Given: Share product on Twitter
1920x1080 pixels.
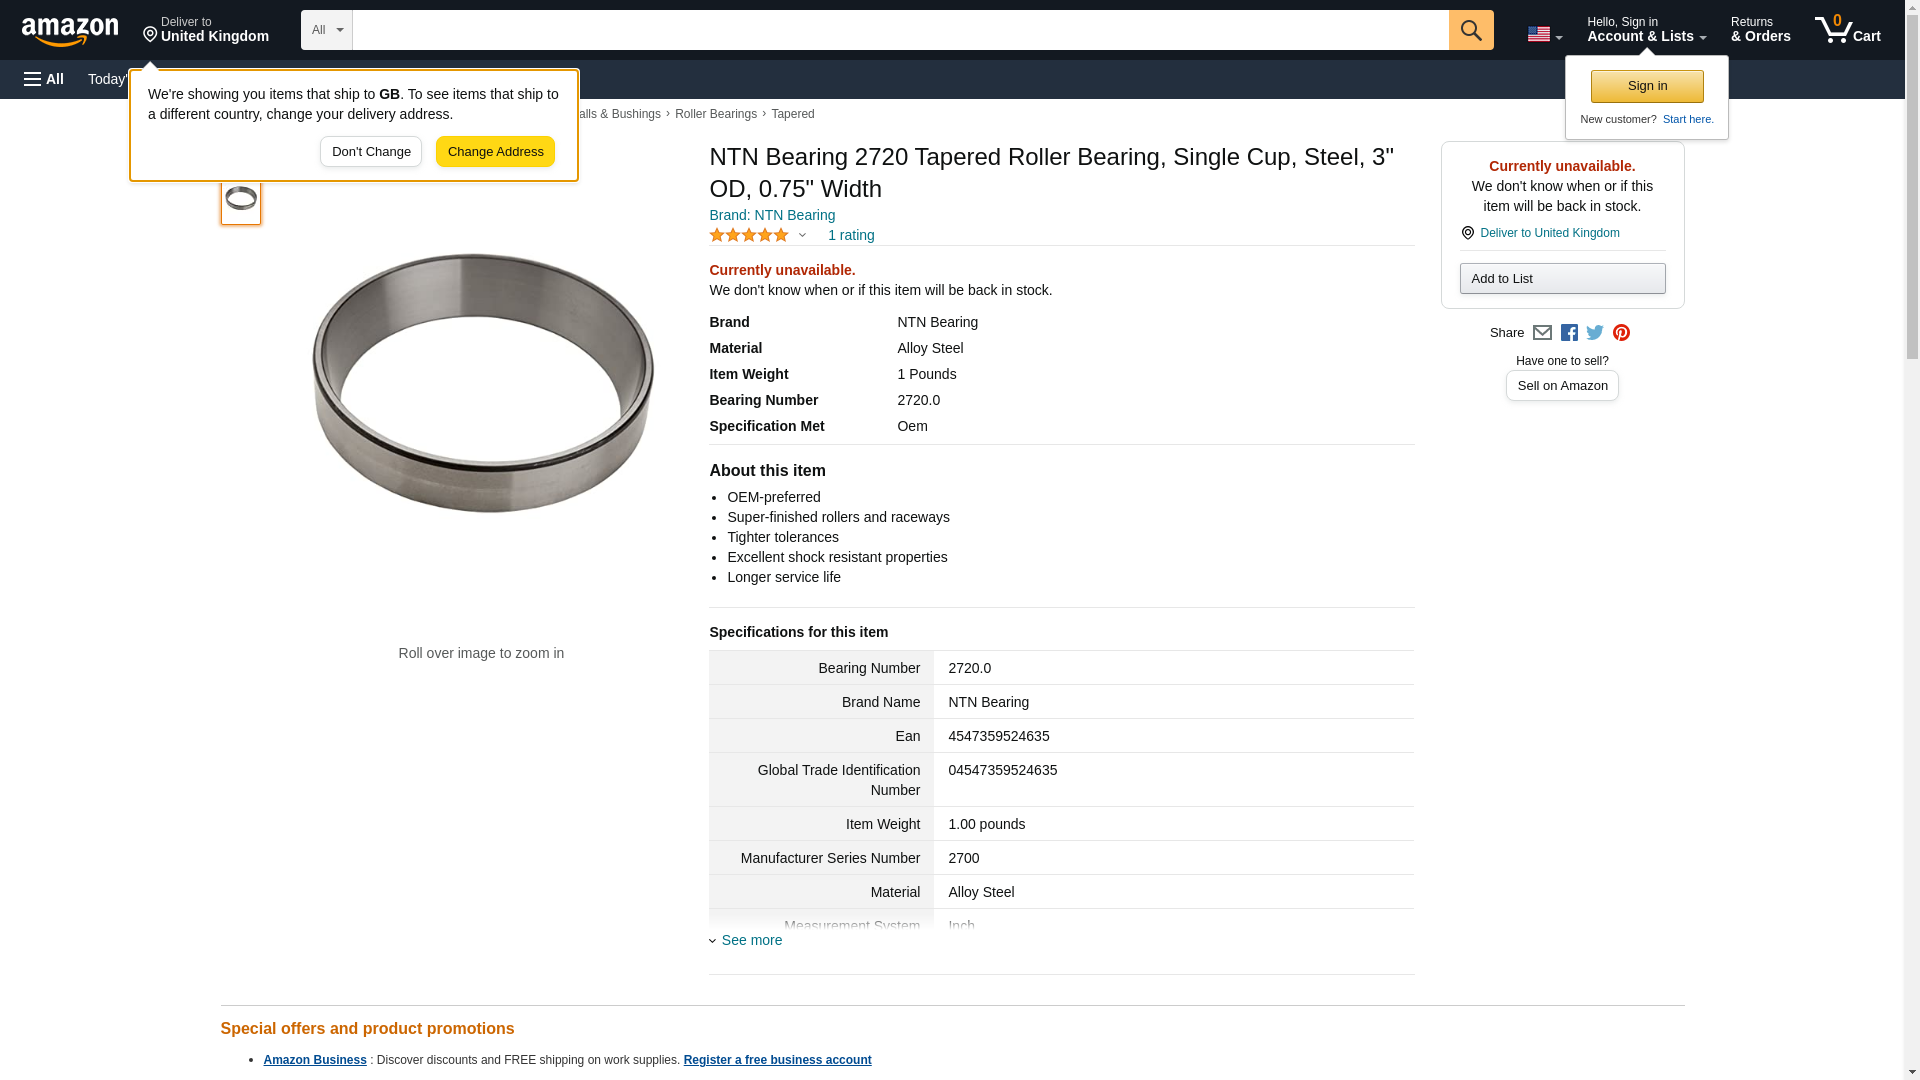Looking at the screenshot, I should click(1595, 333).
